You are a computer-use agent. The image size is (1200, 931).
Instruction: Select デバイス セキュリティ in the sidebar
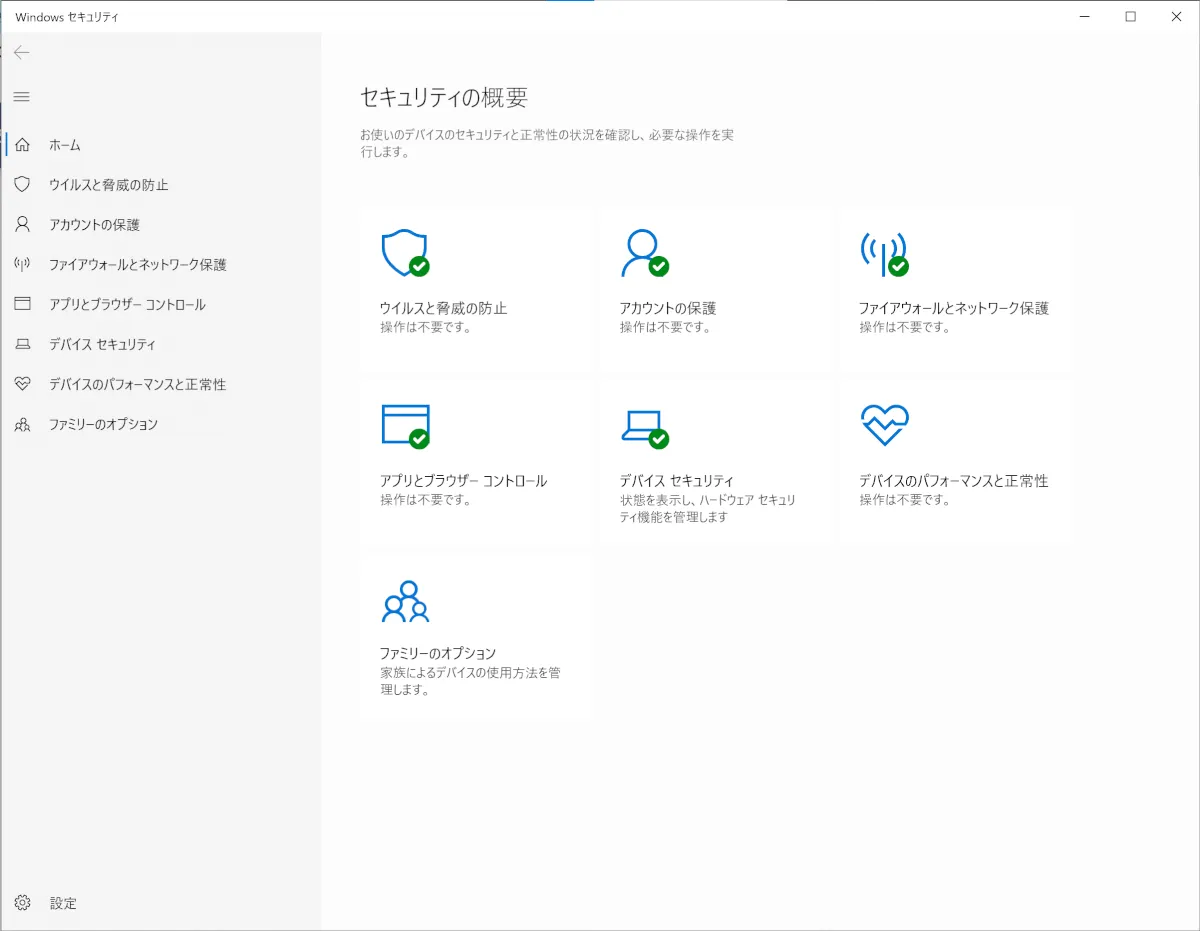coord(102,345)
